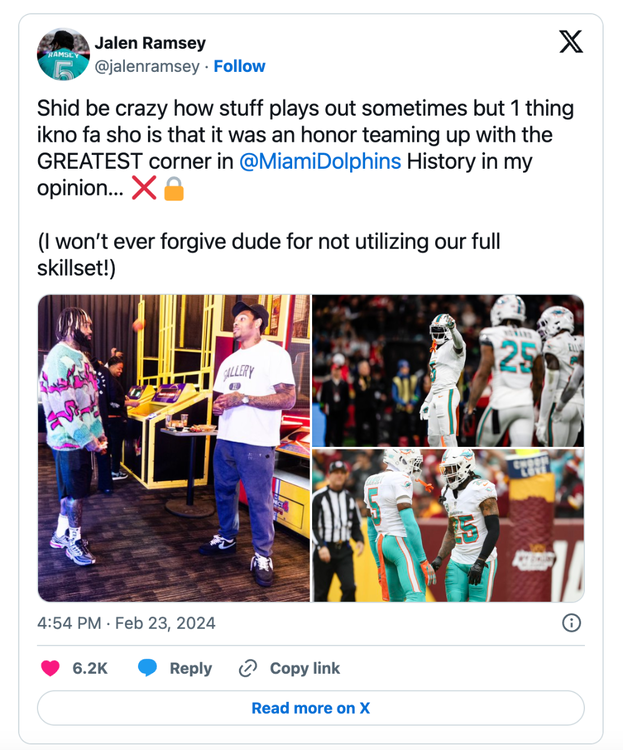Click the Reply text label
The image size is (623, 750).
[190, 668]
